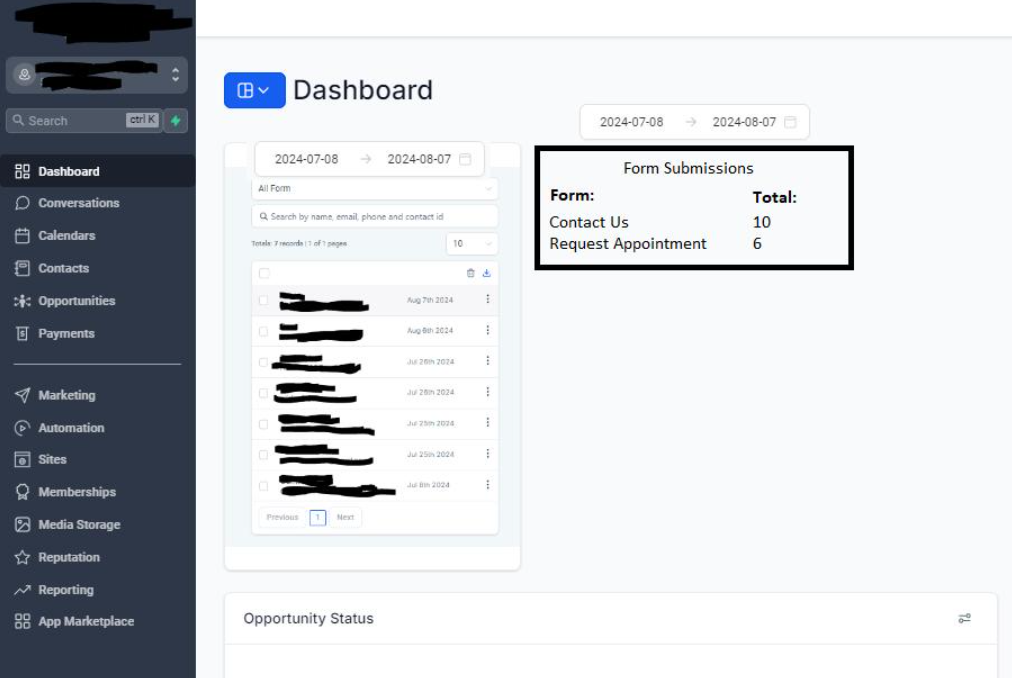
Task: Click the Next pagination button
Action: click(345, 517)
